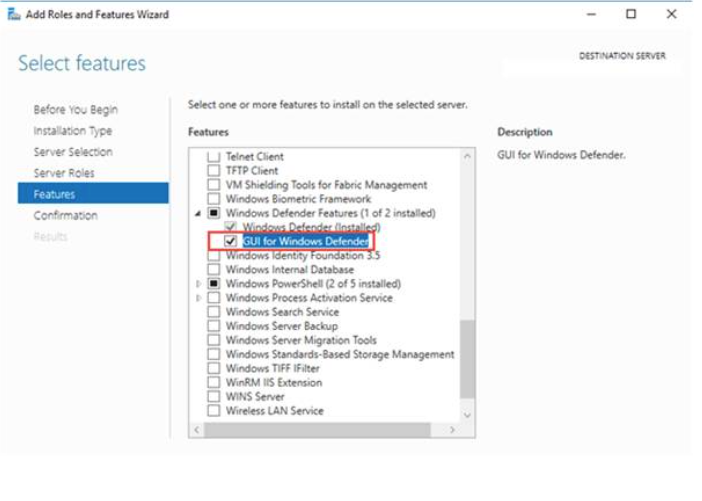Screen dimensions: 702x501
Task: Tick the Wireless LAN Service checkbox
Action: point(214,411)
